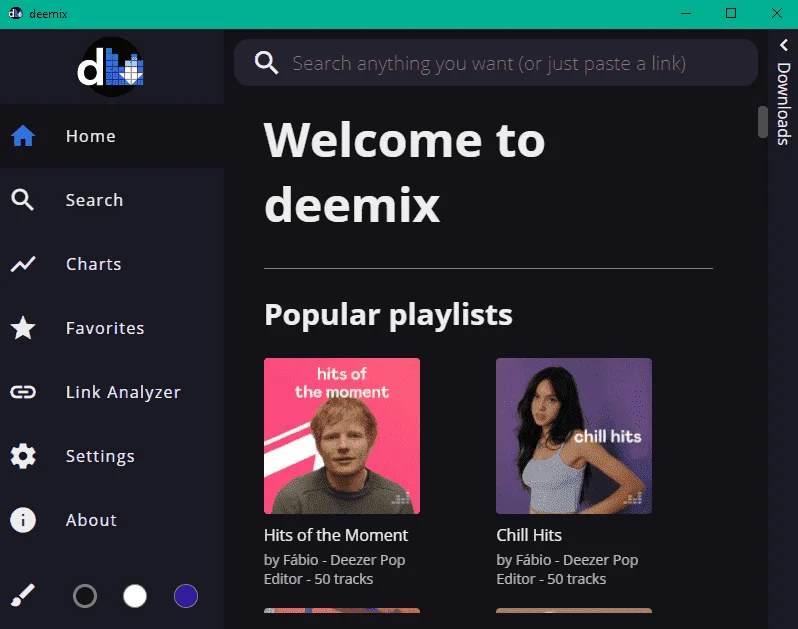Open the Chill Hits playlist cover
Viewport: 798px width, 629px height.
tap(574, 436)
